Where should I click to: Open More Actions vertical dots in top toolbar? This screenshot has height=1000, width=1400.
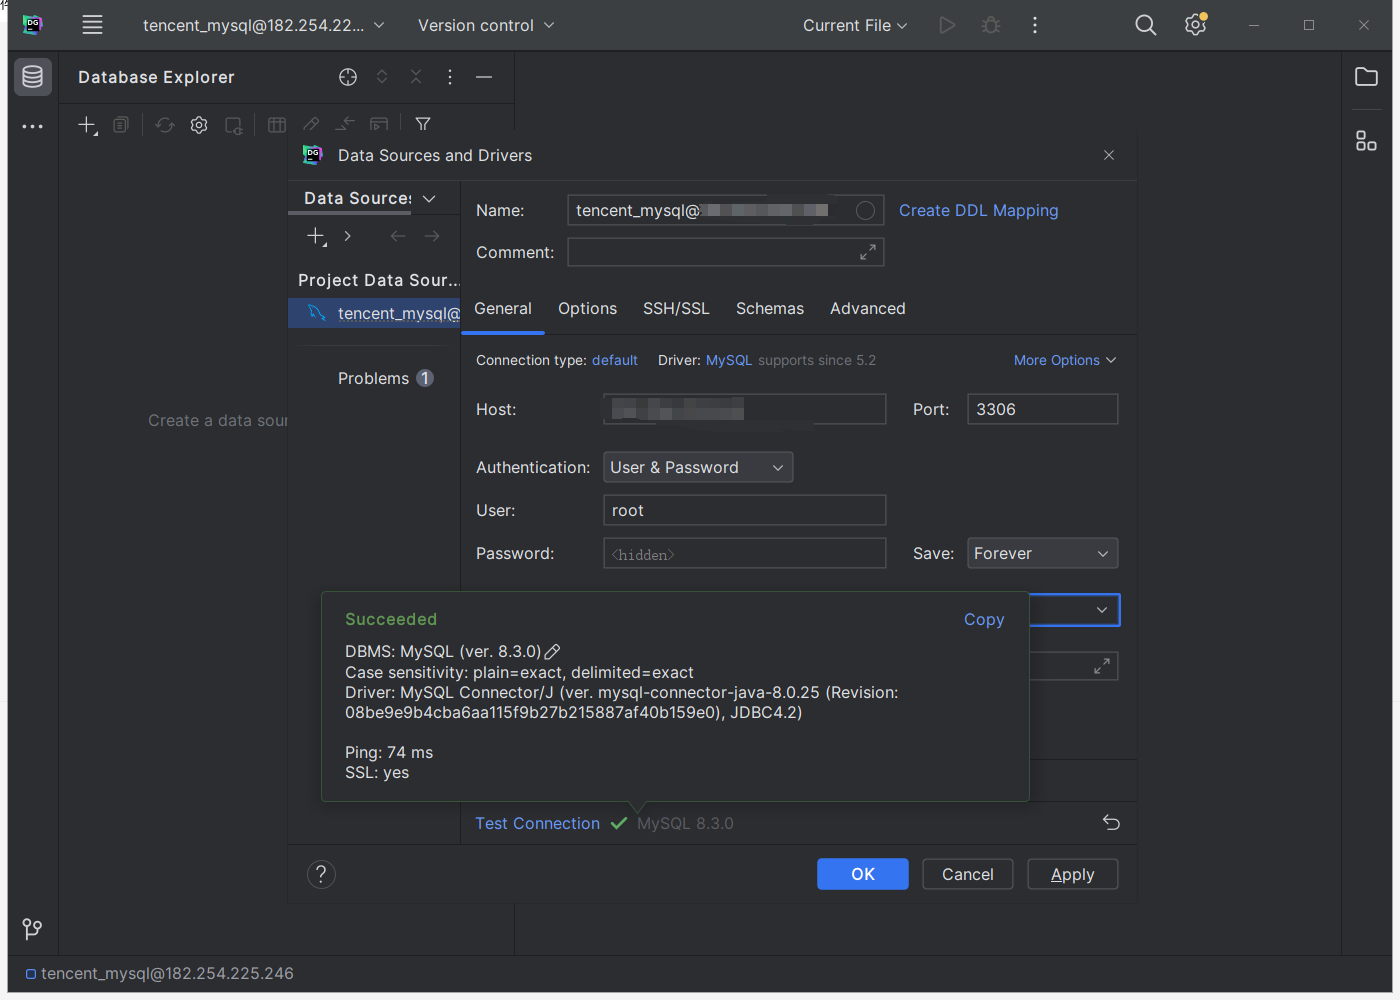1035,25
